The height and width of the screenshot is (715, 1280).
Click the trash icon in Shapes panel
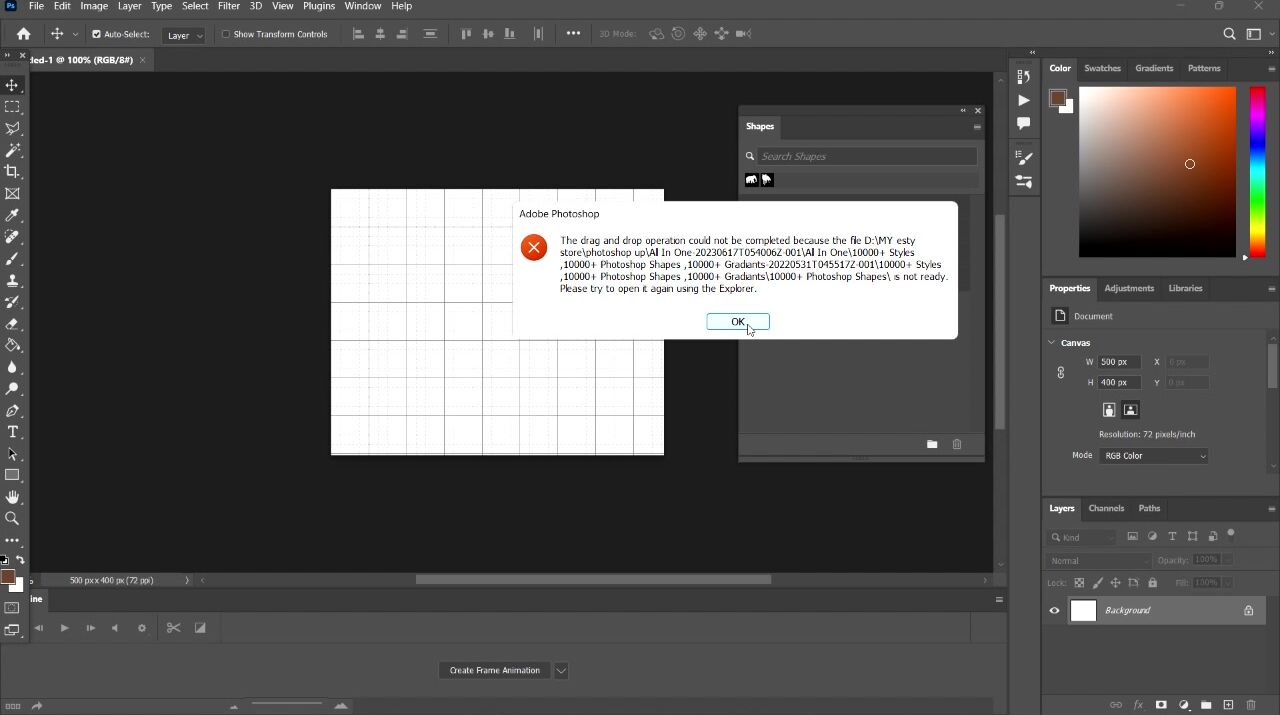[x=957, y=444]
